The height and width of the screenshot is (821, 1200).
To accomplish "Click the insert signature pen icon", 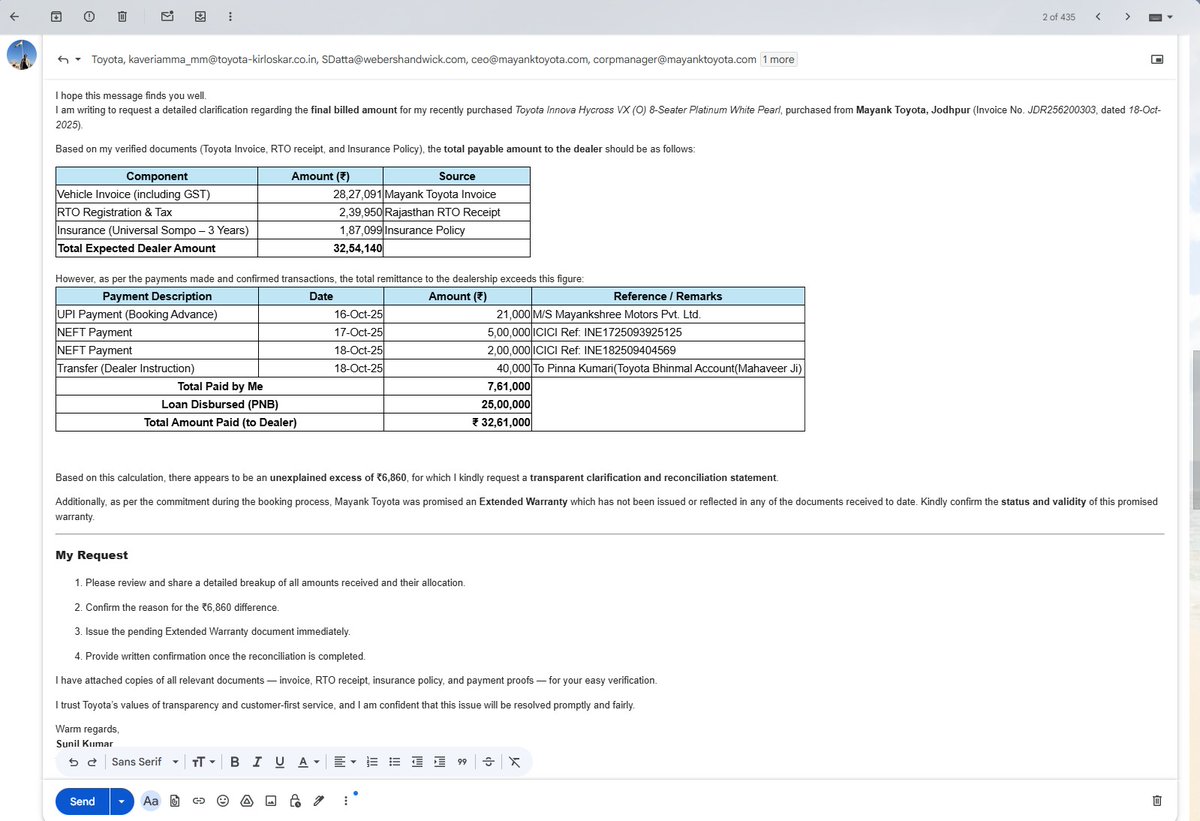I will [319, 801].
